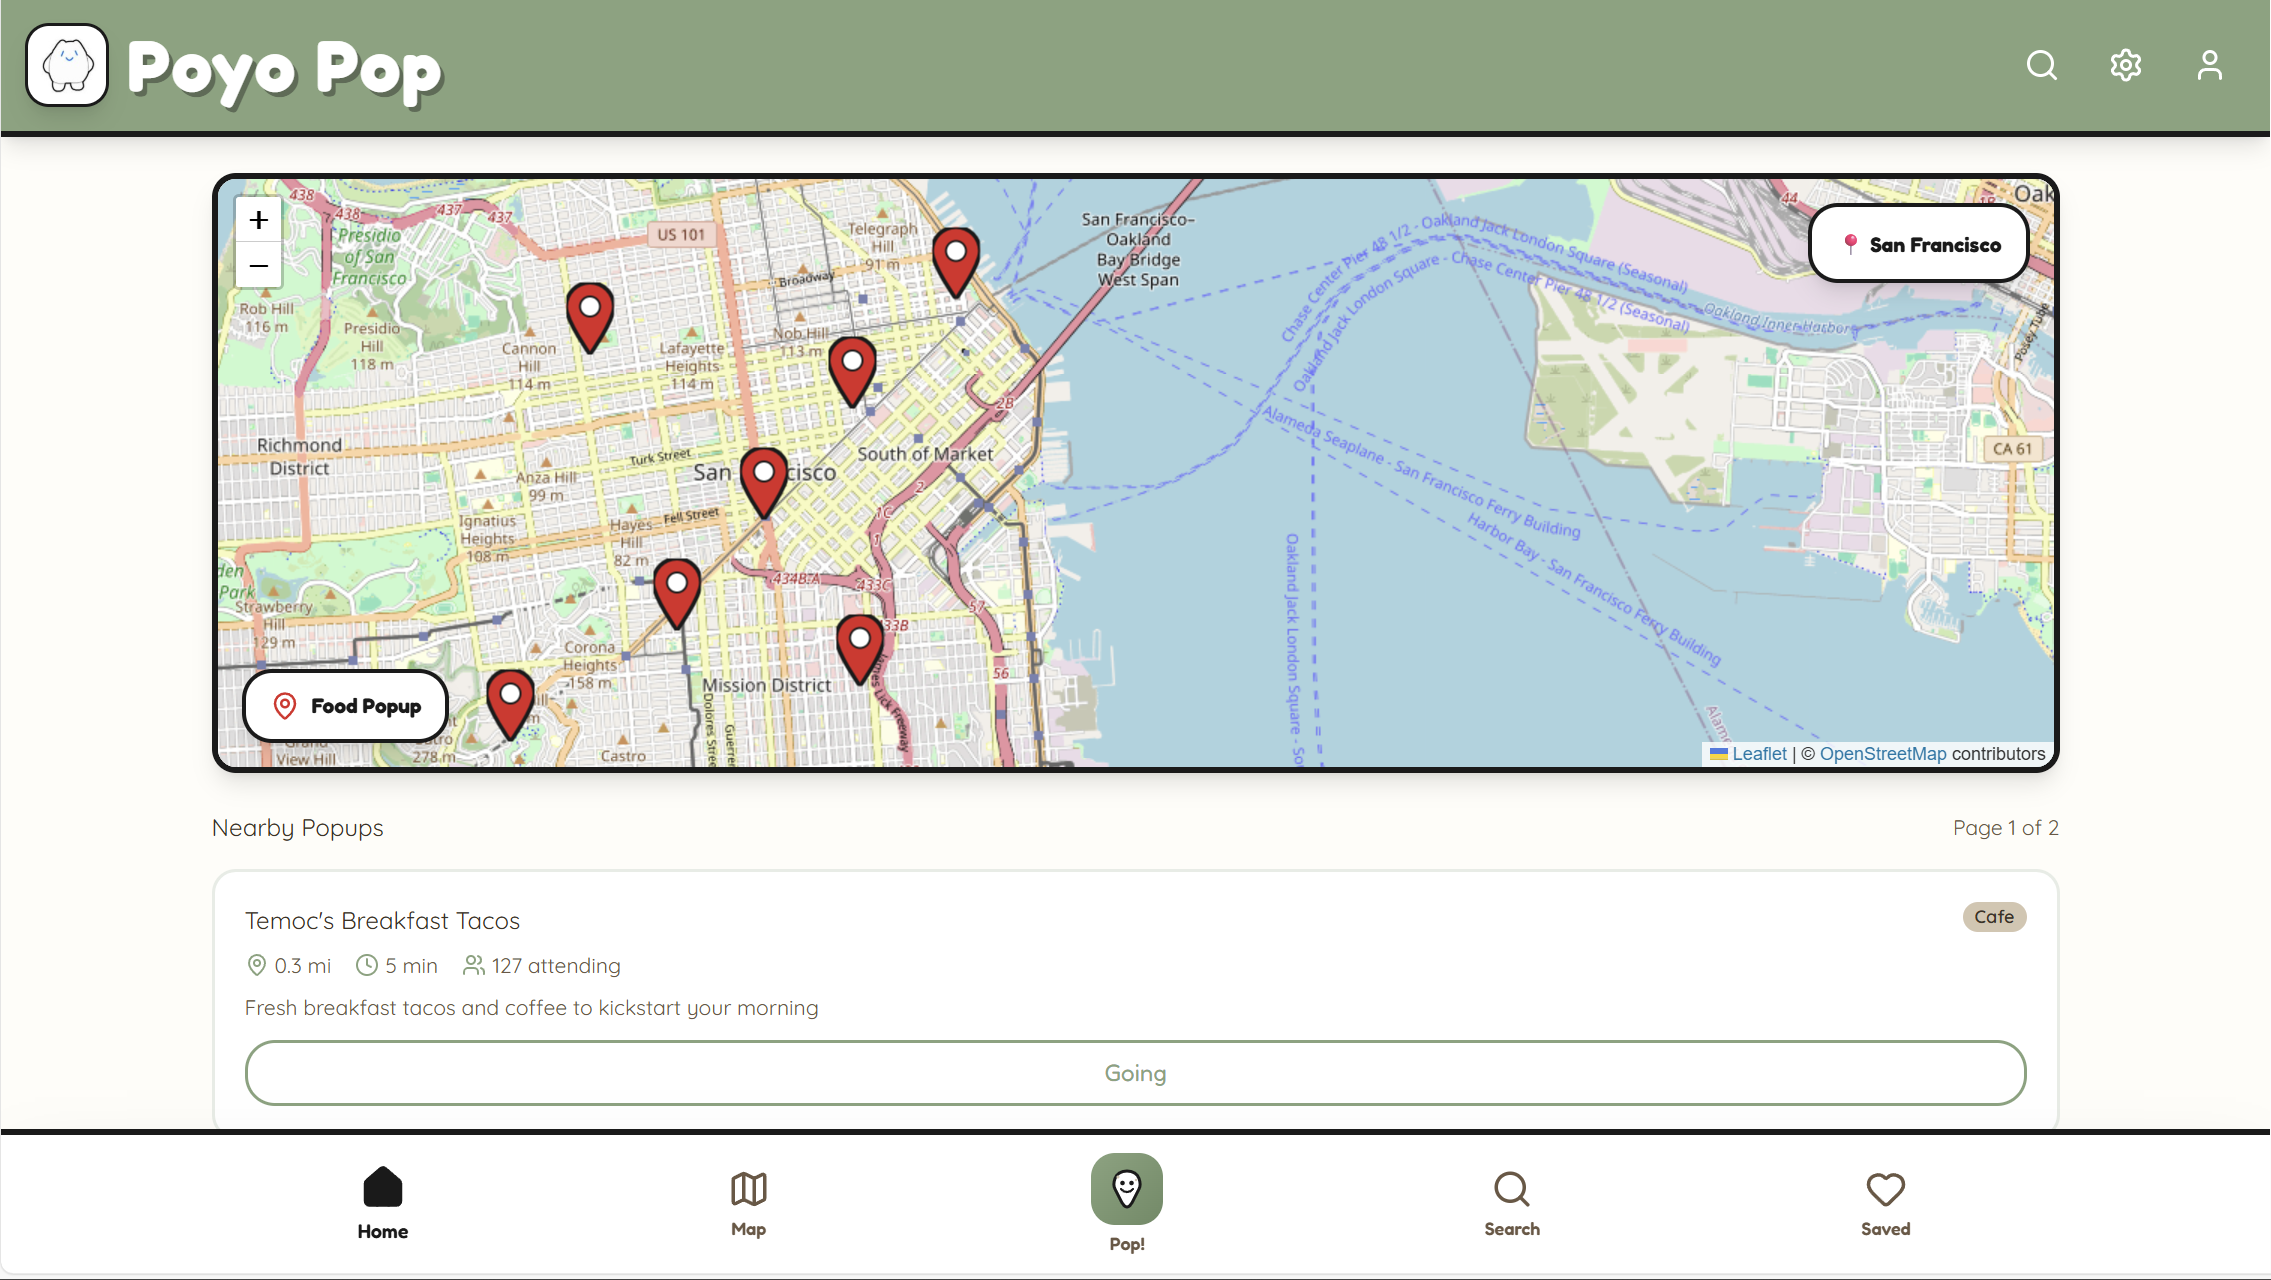Zoom in on the map
Screen dimensions: 2271x1280
tap(259, 220)
